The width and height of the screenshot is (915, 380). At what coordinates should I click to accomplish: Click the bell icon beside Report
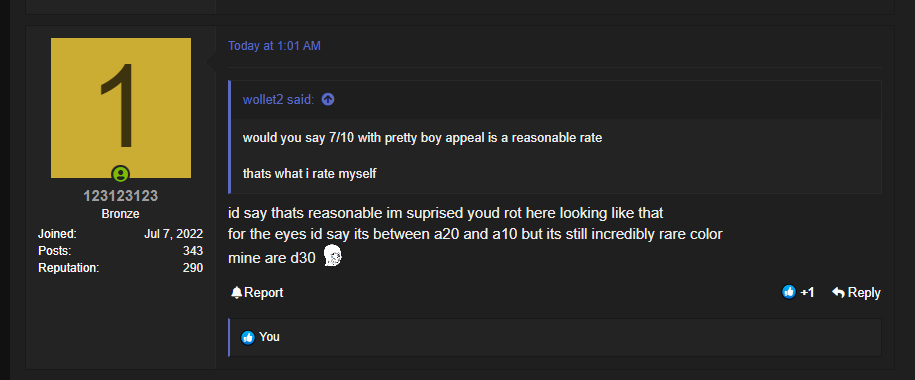236,292
